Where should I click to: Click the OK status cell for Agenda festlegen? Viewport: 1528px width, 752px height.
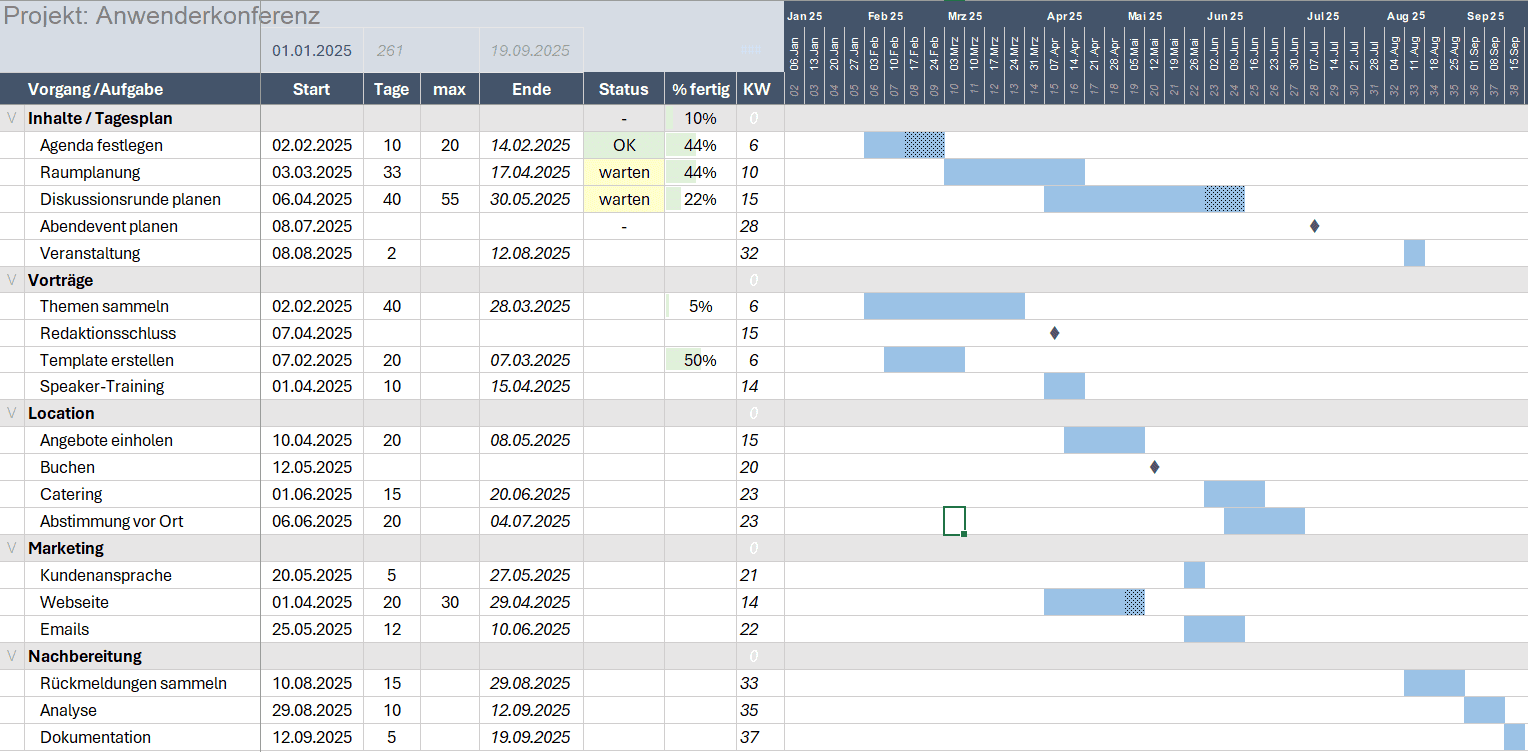(624, 145)
